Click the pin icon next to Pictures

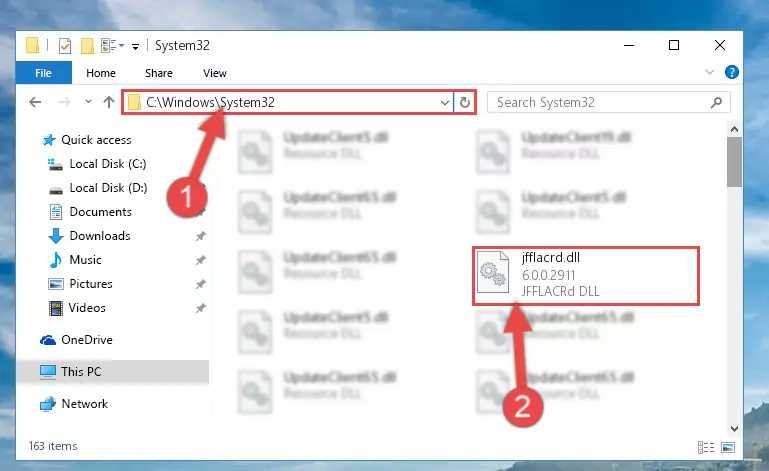click(201, 284)
